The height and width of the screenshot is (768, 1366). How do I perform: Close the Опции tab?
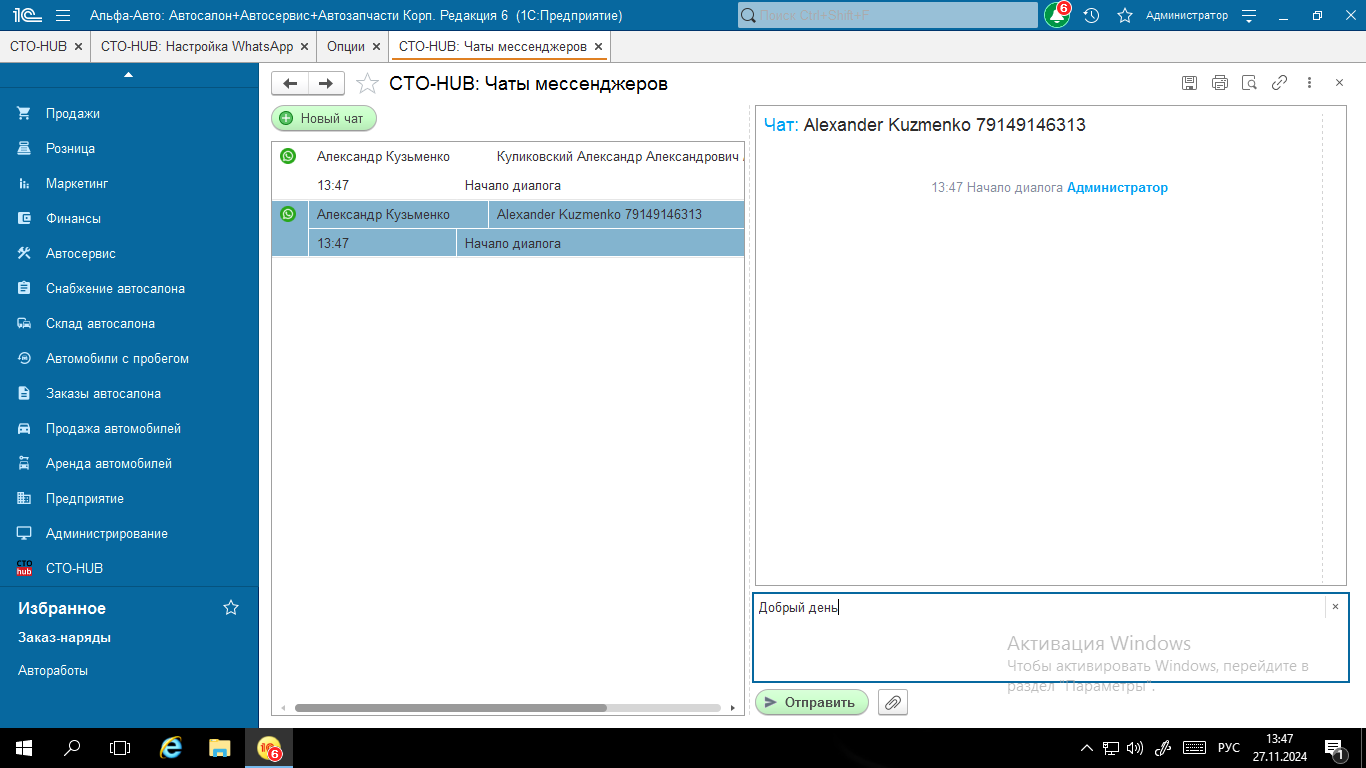(376, 46)
